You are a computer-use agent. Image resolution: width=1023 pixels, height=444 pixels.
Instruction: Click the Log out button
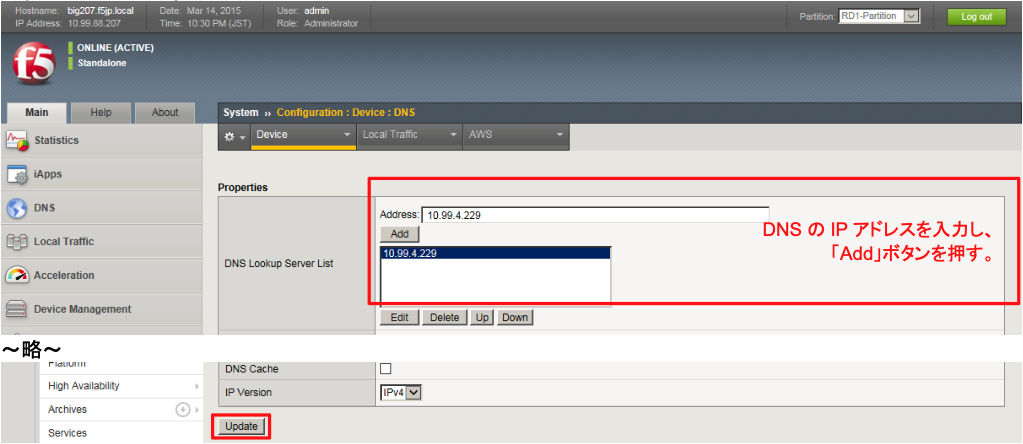coord(977,17)
